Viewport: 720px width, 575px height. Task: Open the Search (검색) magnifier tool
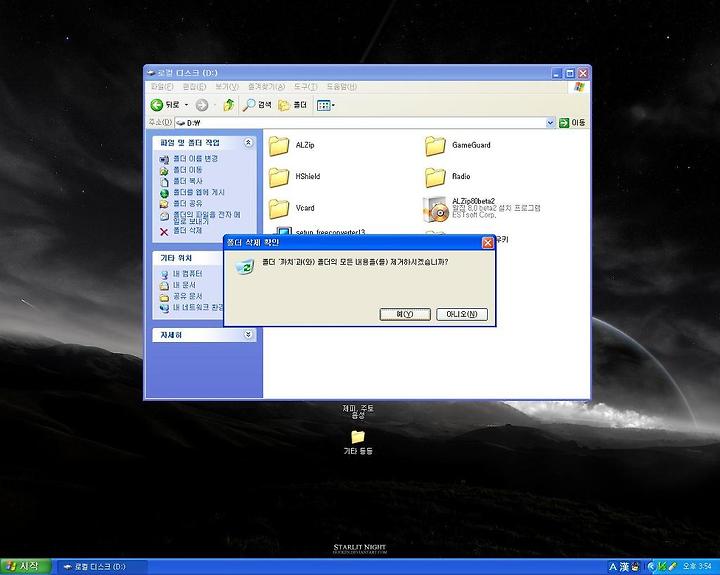[x=257, y=105]
